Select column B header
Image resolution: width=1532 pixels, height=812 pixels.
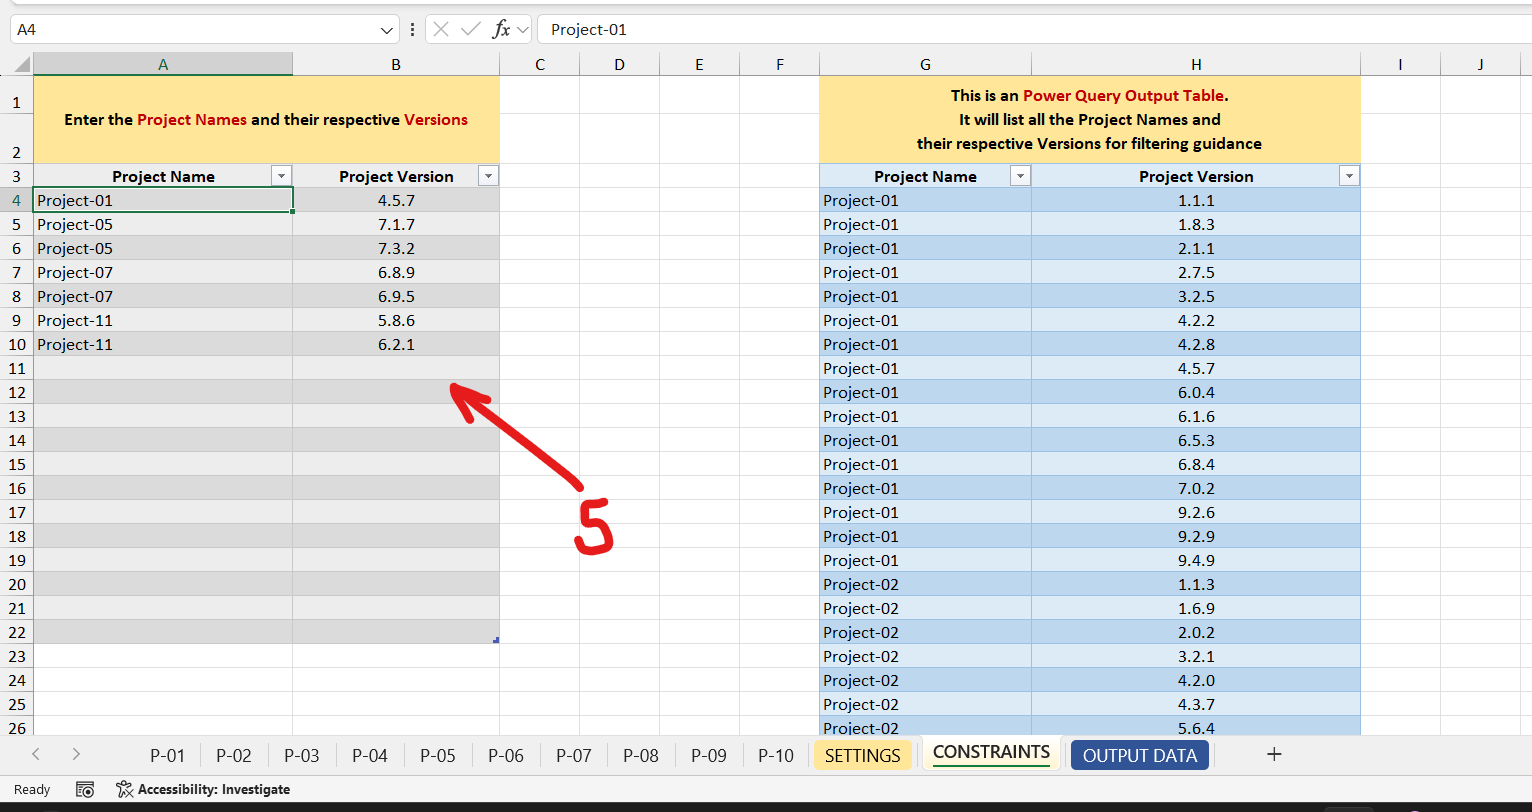click(x=396, y=65)
